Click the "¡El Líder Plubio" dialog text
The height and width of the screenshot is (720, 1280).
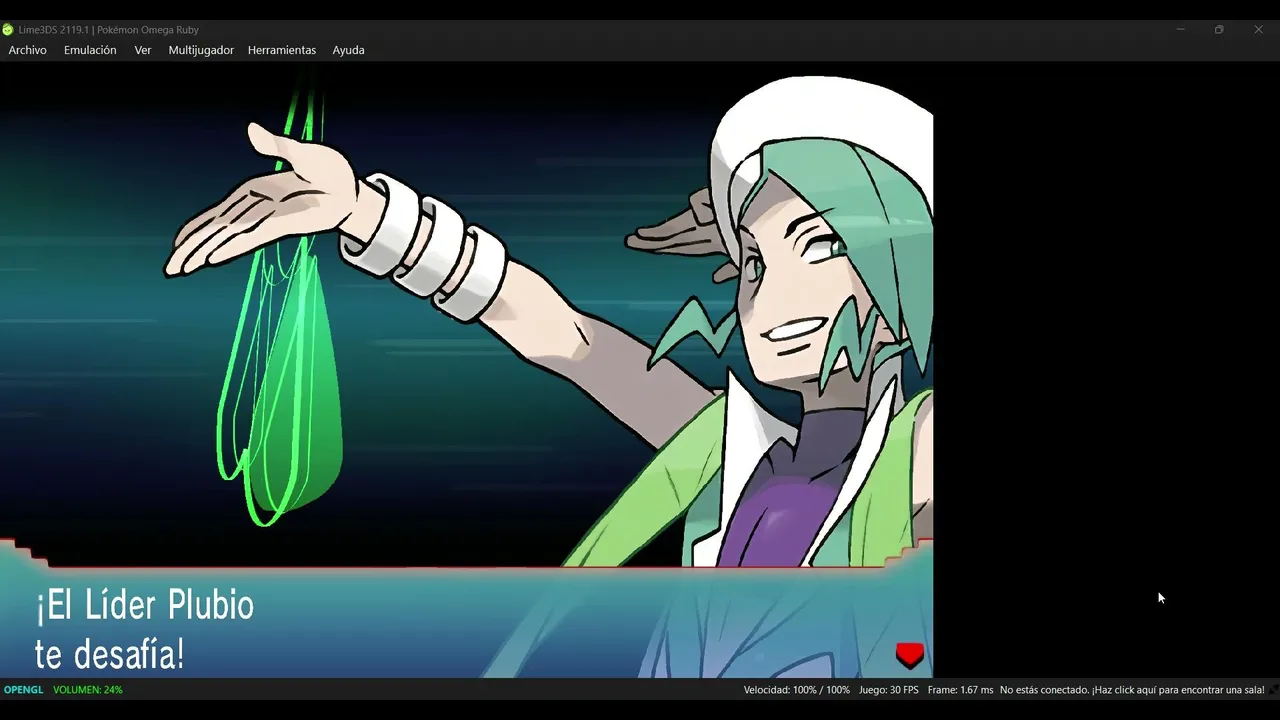(145, 606)
